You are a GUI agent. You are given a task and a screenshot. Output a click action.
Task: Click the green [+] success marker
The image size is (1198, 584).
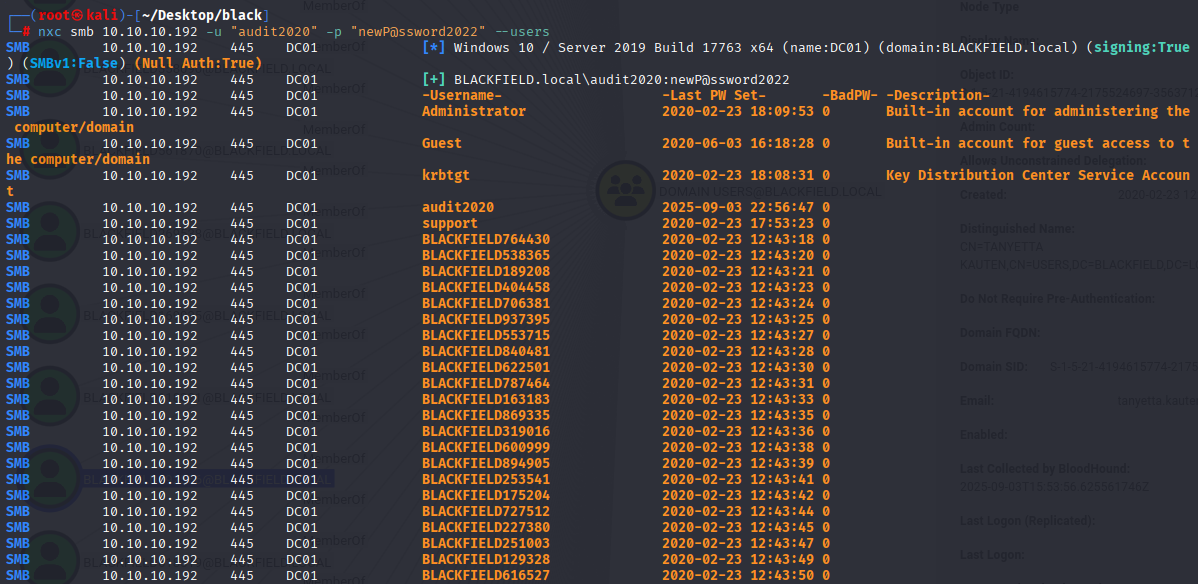(x=434, y=79)
